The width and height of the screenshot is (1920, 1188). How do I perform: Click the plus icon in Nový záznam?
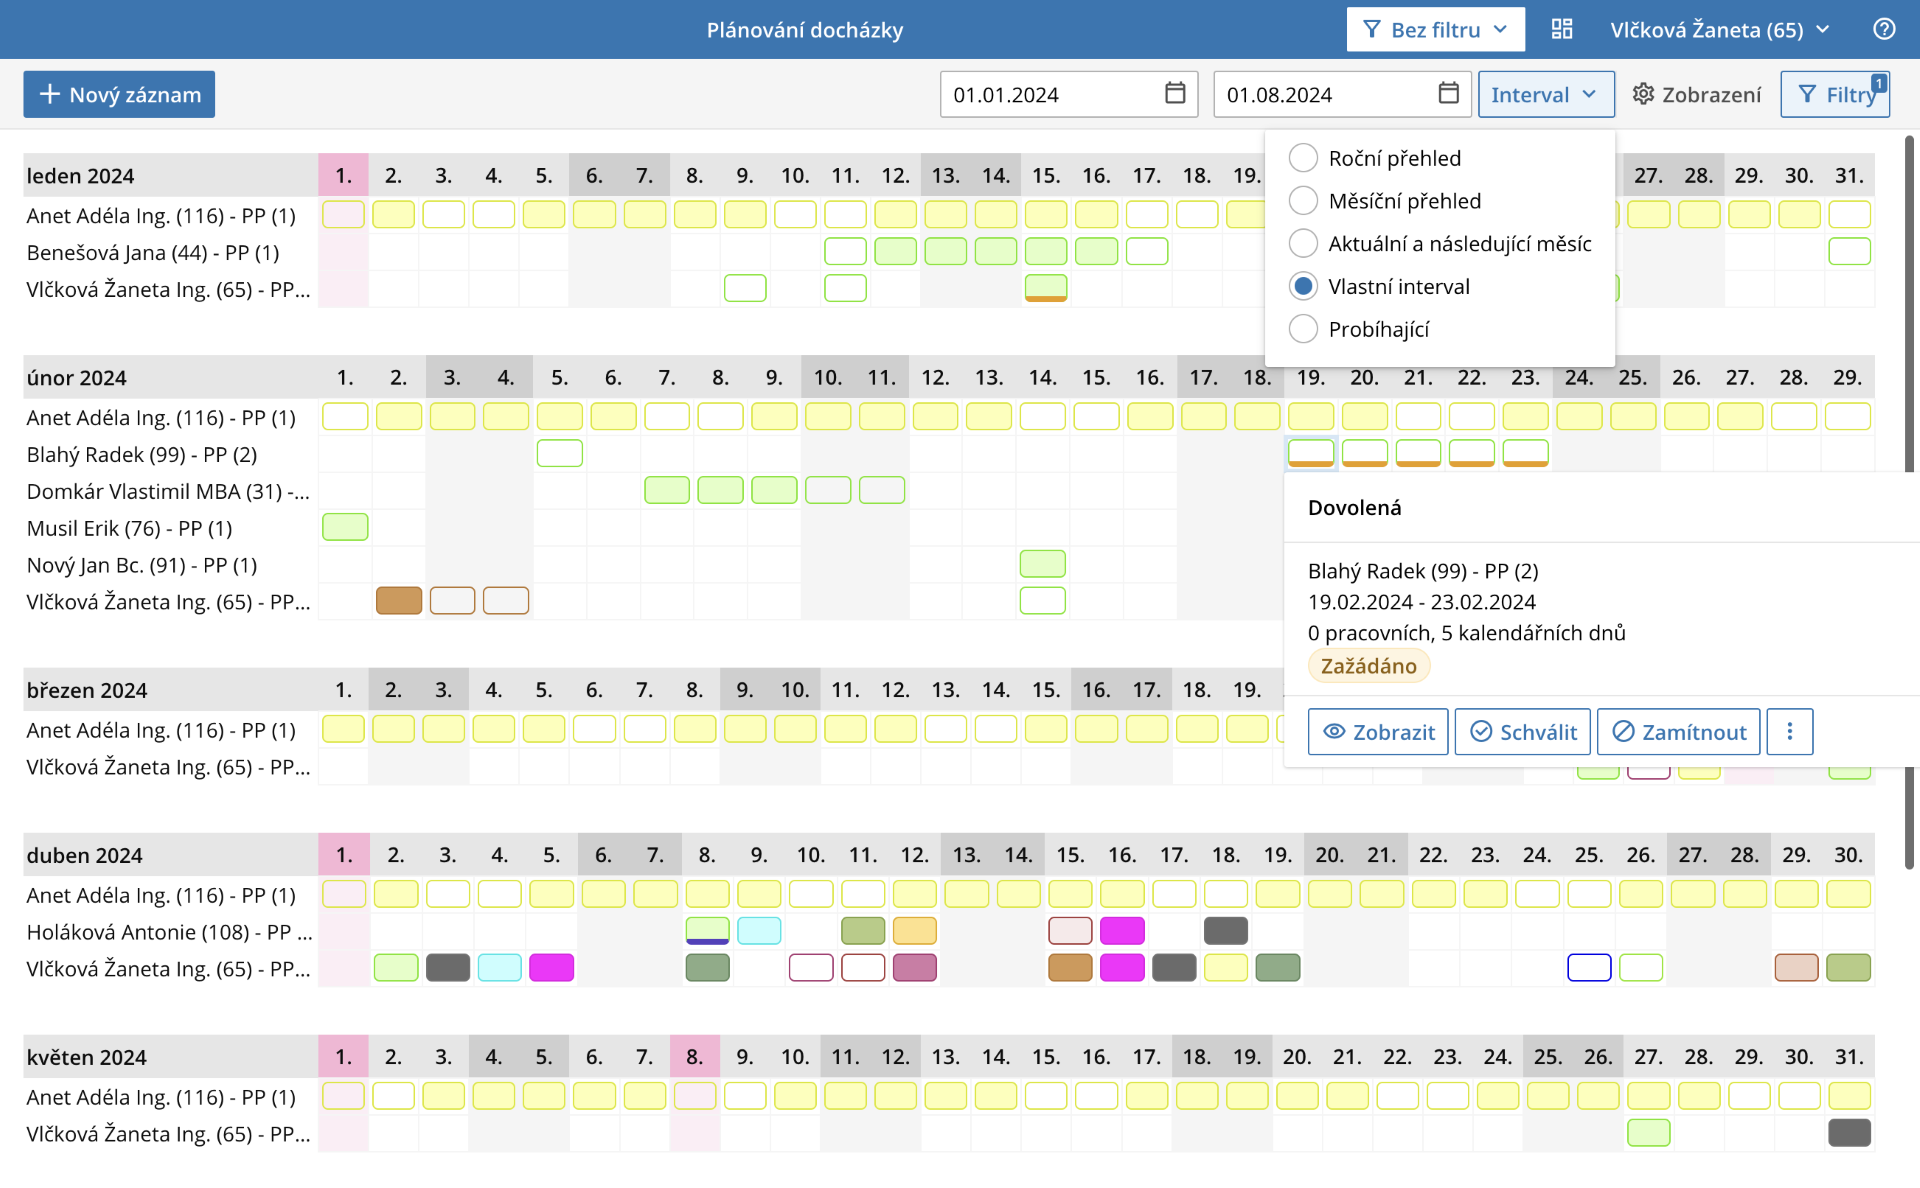(x=49, y=94)
